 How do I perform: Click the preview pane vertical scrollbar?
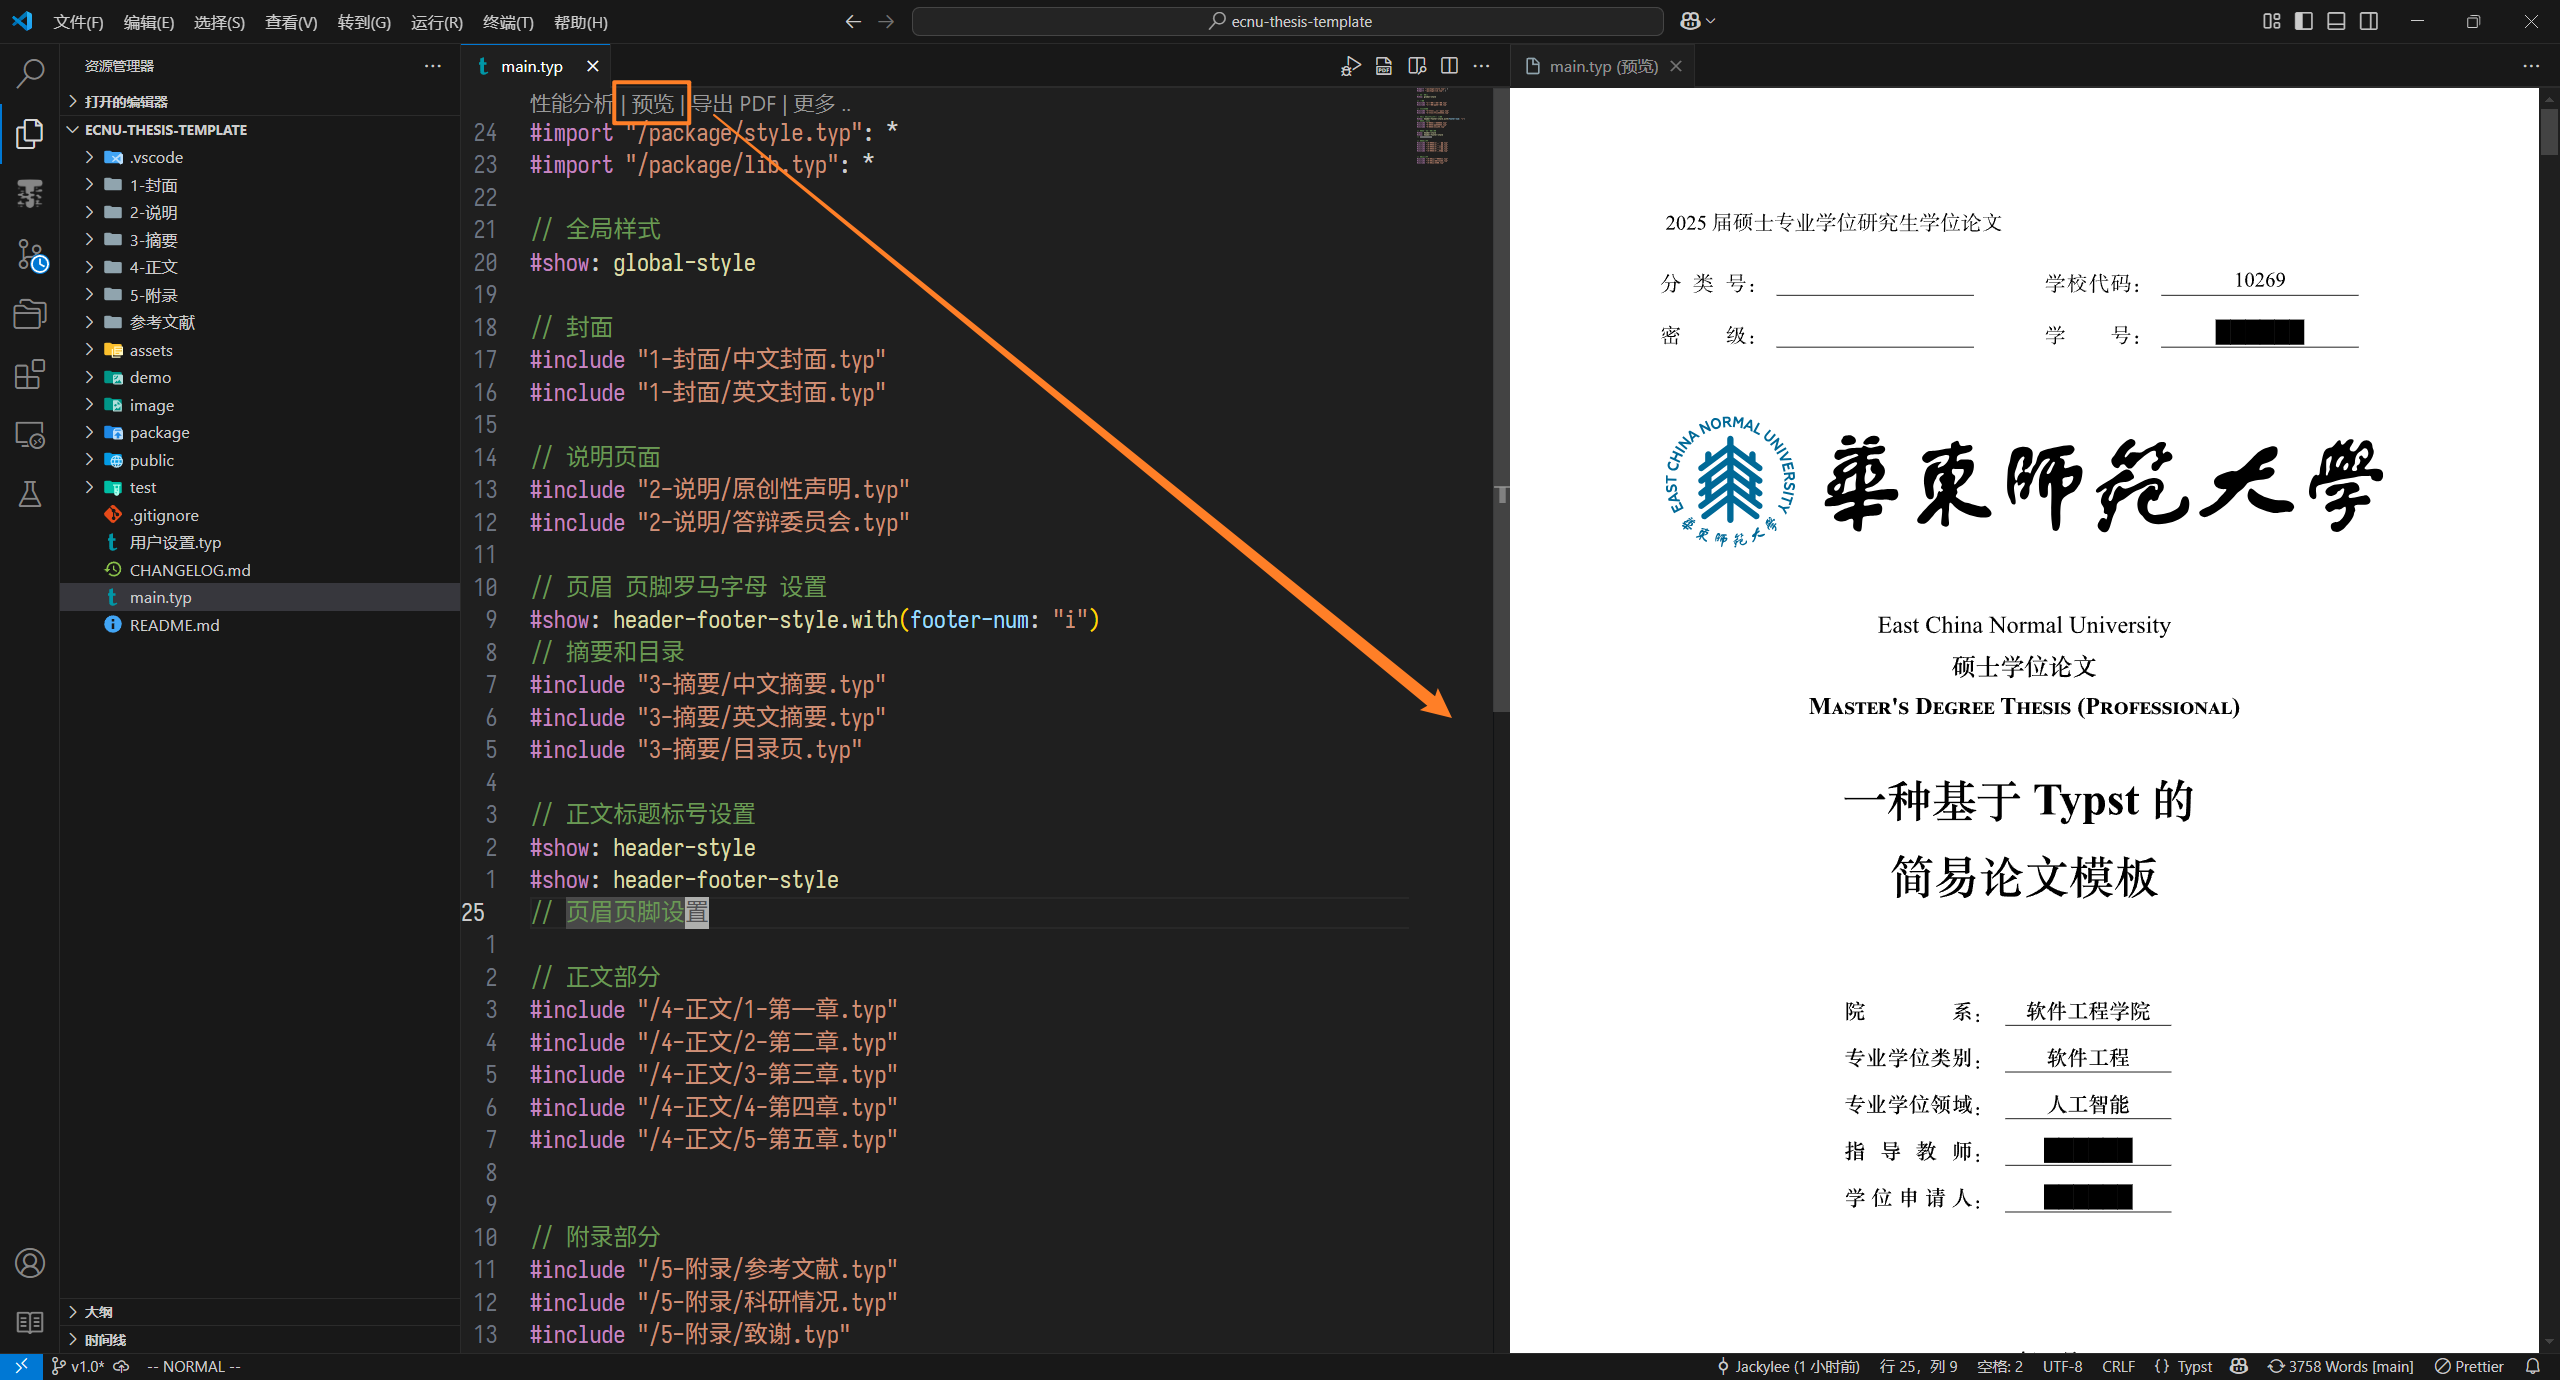point(2549,133)
